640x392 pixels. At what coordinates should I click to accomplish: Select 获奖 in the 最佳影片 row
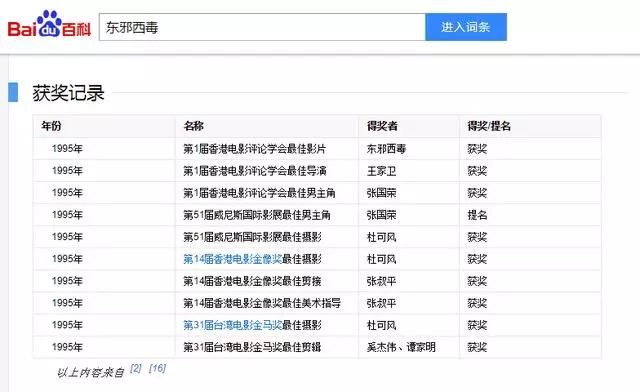pyautogui.click(x=477, y=149)
